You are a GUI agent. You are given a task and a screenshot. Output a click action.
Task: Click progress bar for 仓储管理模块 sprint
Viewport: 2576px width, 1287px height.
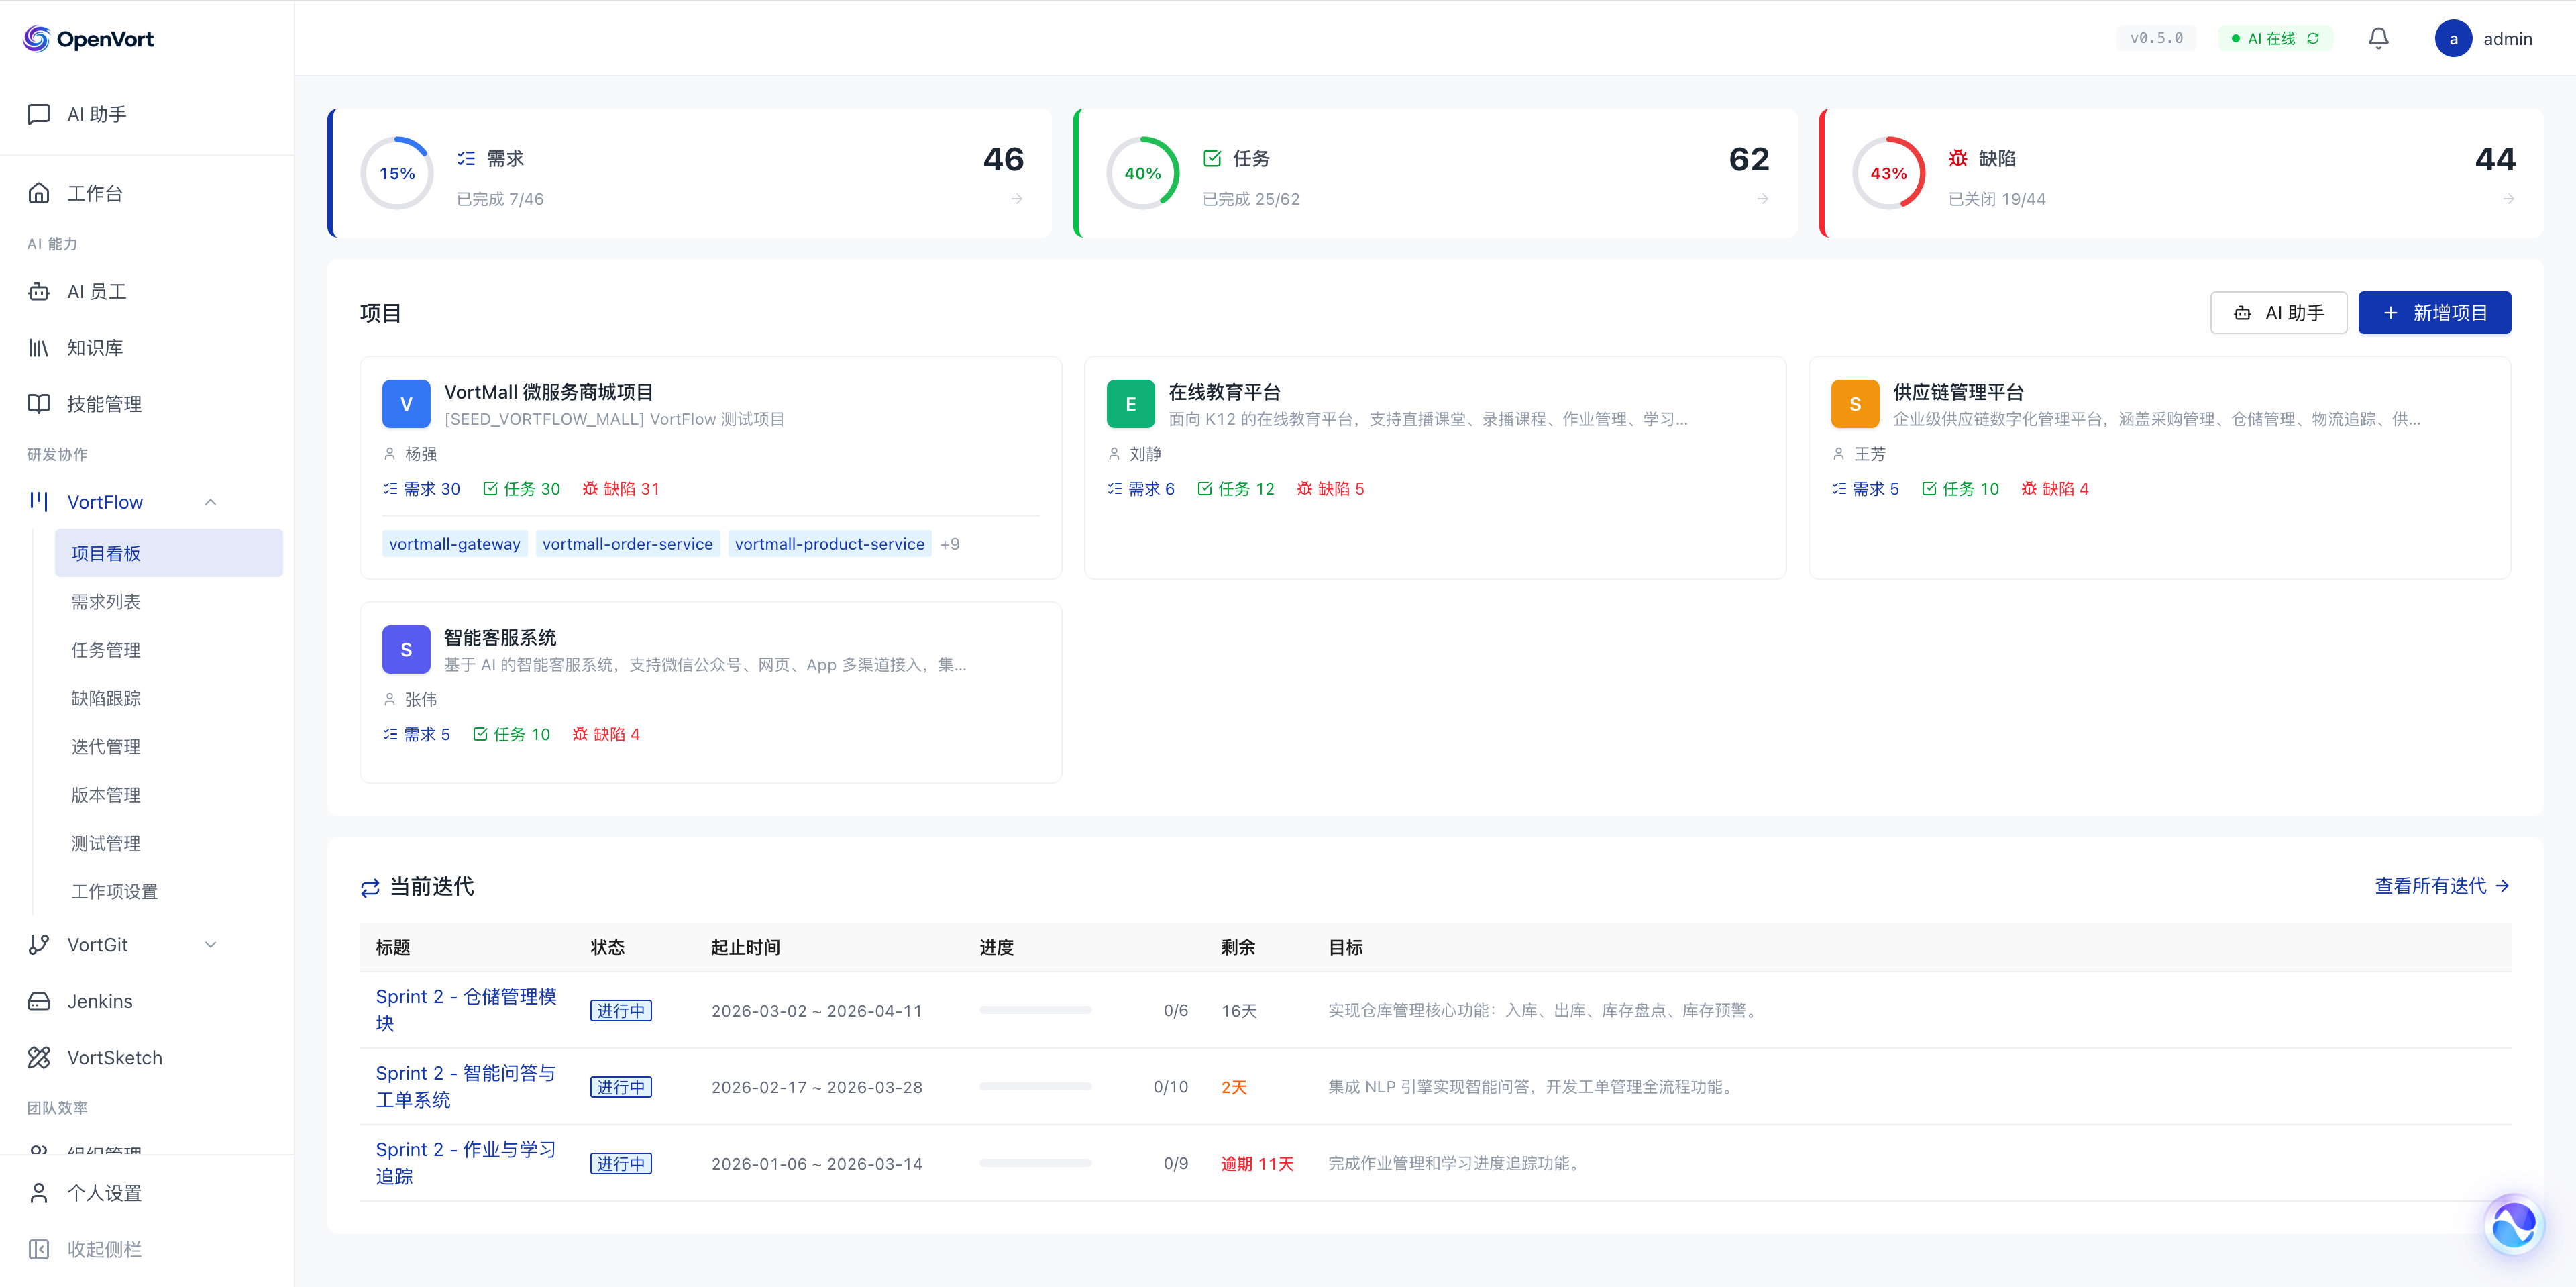tap(1035, 1010)
